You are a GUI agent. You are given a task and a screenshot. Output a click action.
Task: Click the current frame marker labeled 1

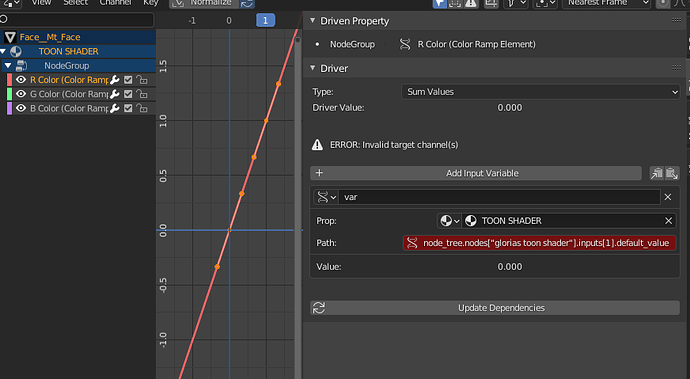(265, 20)
